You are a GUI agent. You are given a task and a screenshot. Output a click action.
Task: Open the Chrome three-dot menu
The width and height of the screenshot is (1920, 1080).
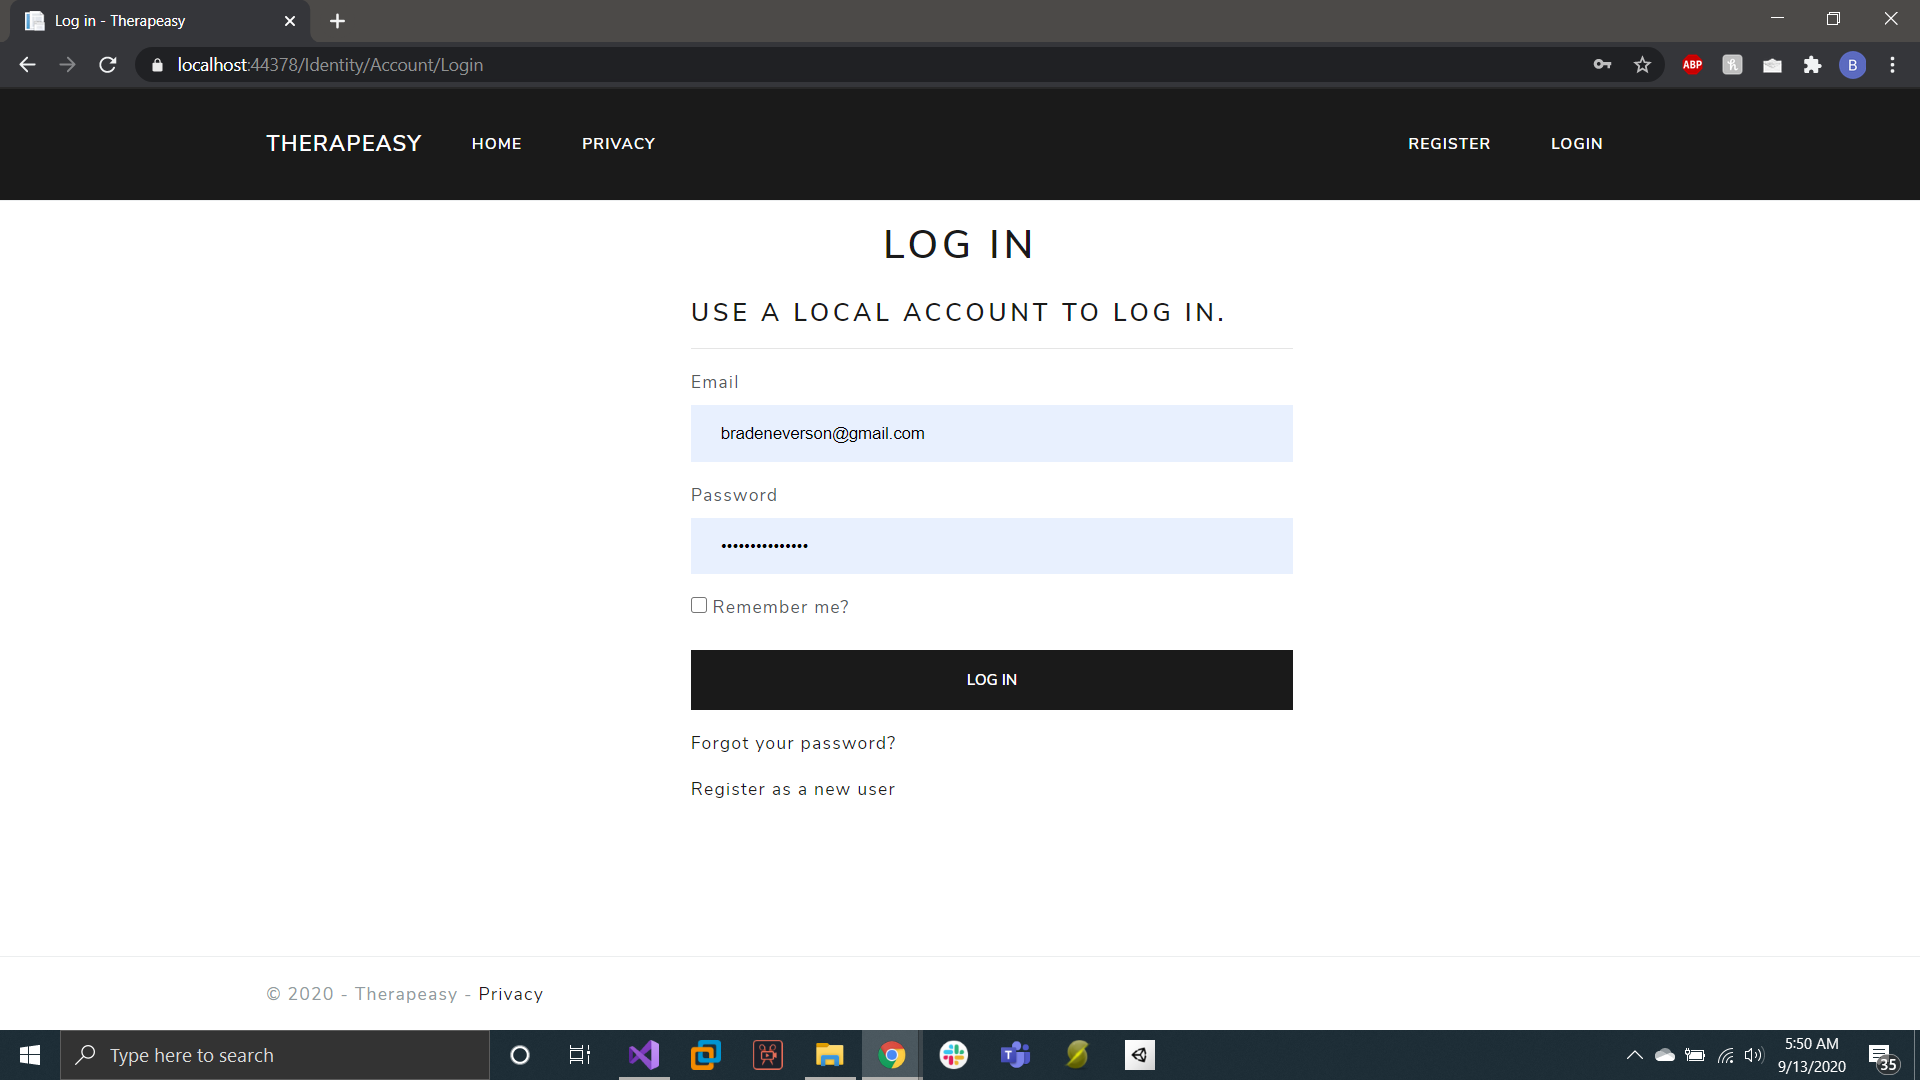pyautogui.click(x=1892, y=65)
